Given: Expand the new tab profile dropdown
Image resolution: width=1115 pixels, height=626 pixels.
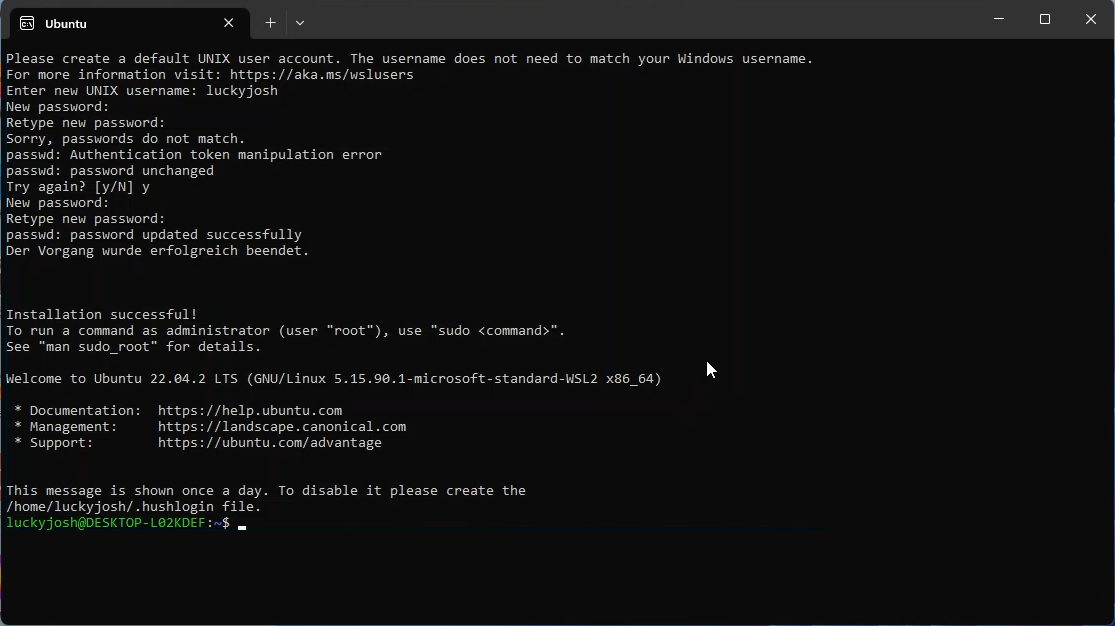Looking at the screenshot, I should (300, 23).
